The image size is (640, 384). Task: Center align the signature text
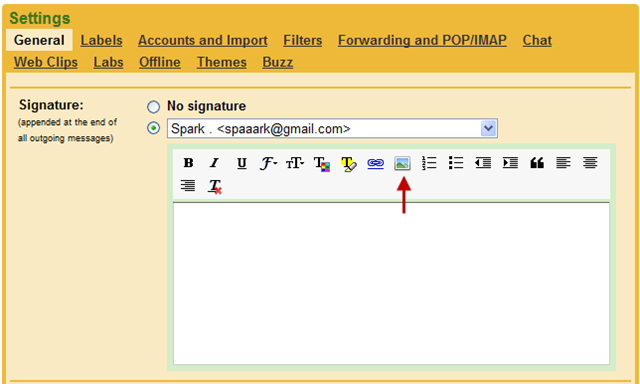click(x=590, y=163)
